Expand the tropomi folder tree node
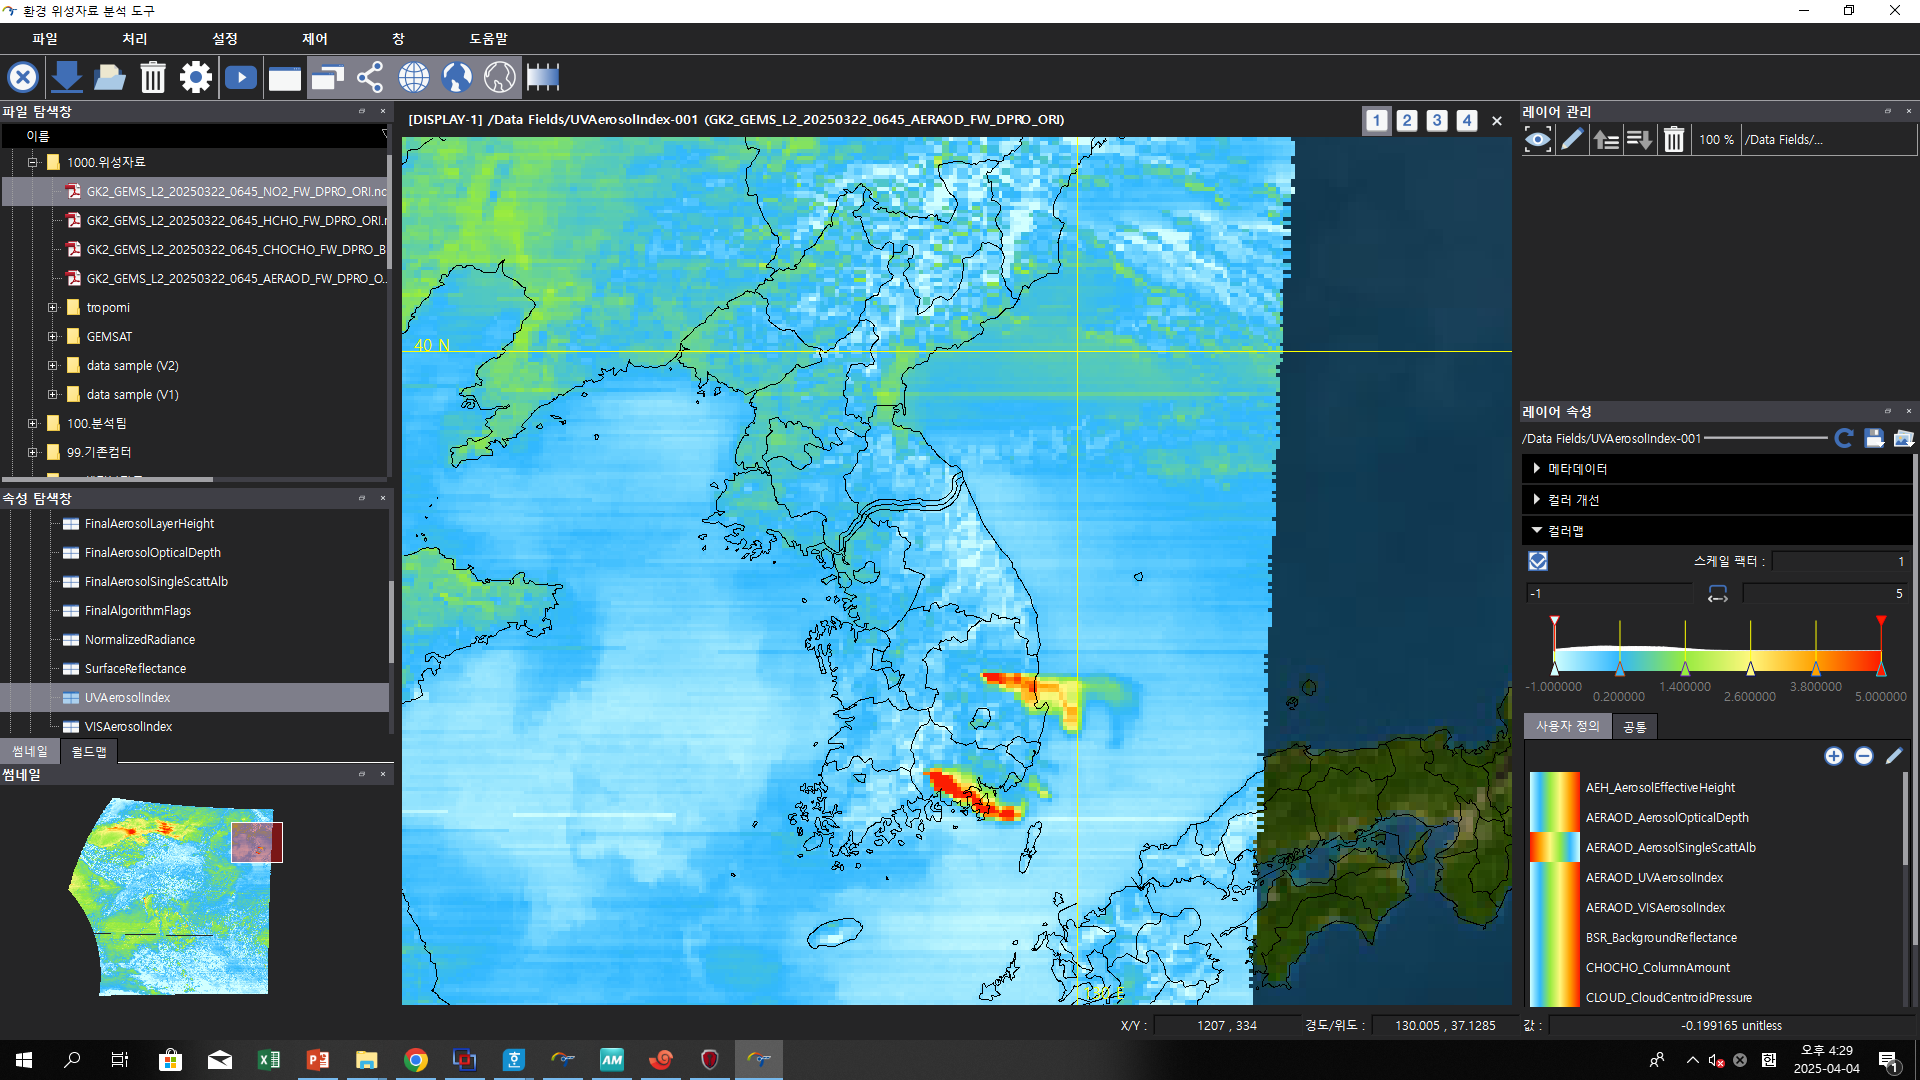This screenshot has height=1080, width=1920. coord(53,308)
